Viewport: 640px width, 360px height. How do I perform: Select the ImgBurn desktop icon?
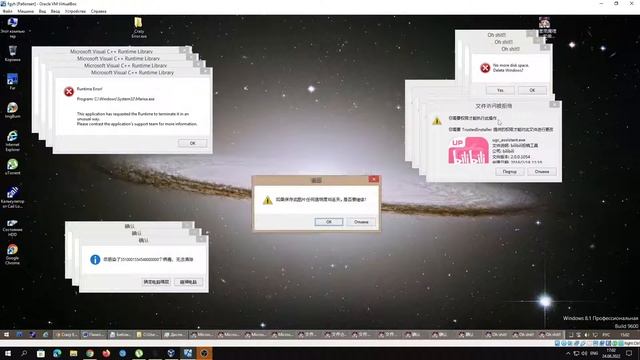[13, 110]
